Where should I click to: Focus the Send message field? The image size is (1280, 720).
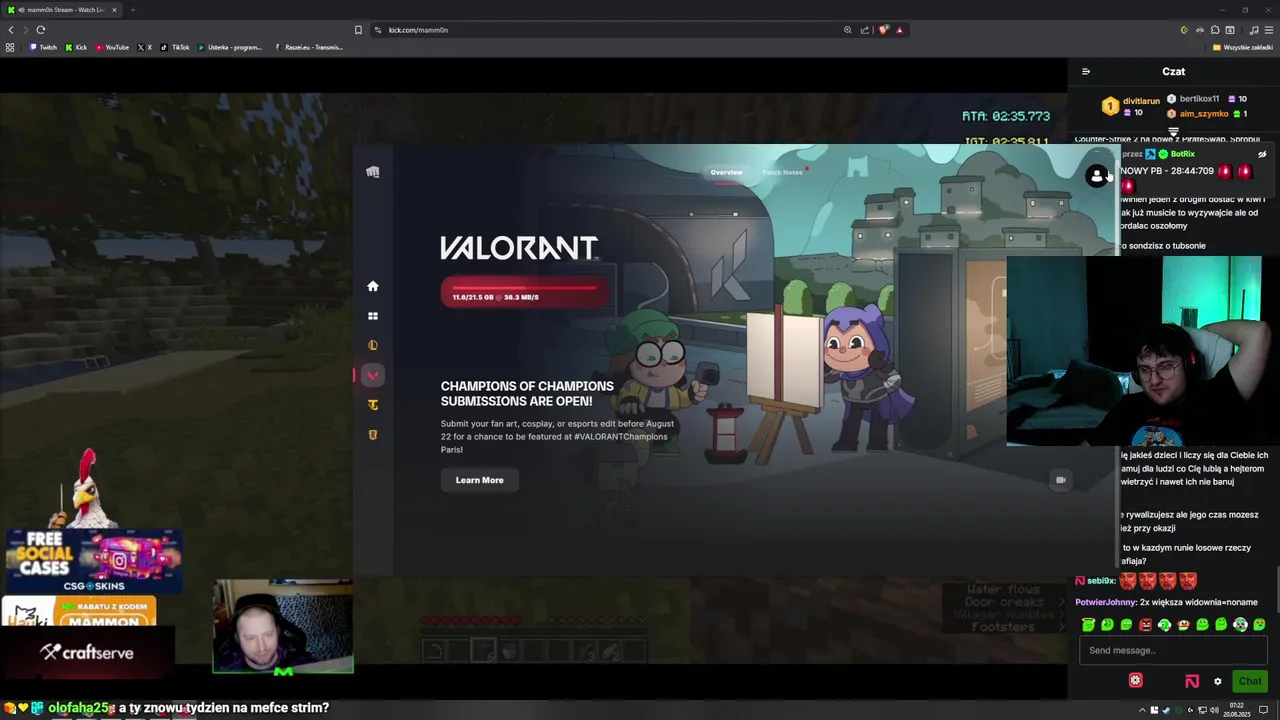click(1173, 650)
